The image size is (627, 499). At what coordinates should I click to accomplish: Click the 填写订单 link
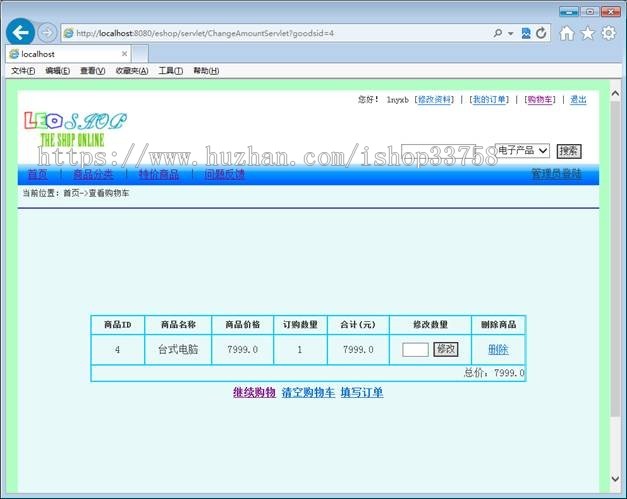(362, 392)
